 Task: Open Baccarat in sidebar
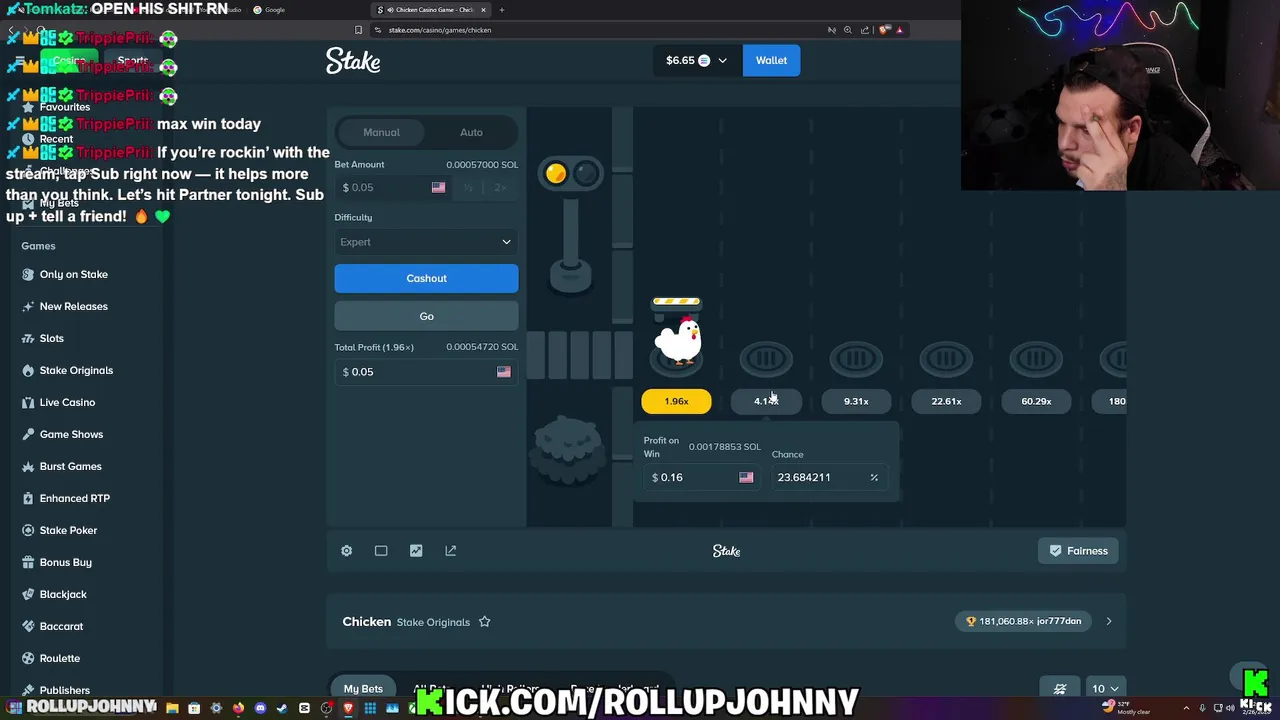tap(61, 626)
